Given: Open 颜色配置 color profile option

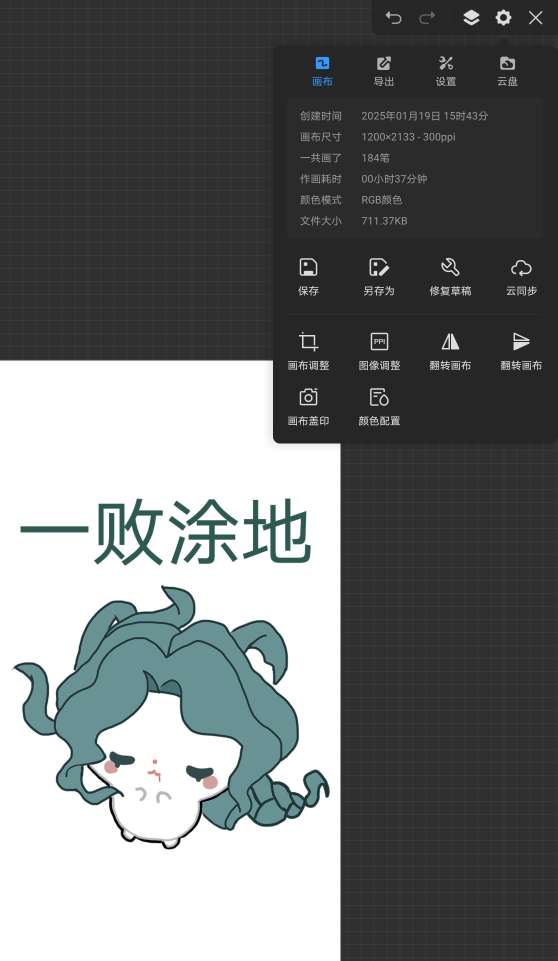Looking at the screenshot, I should pos(379,407).
